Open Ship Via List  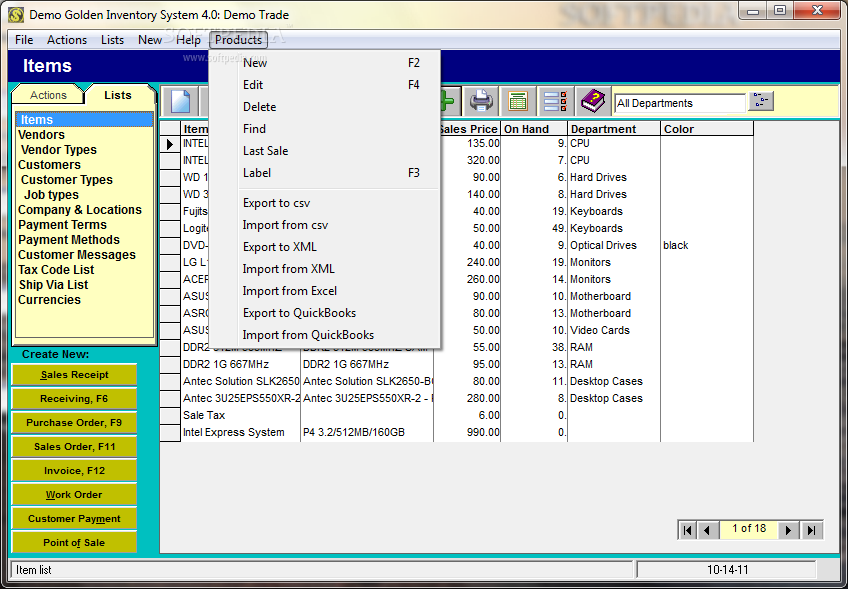(53, 285)
